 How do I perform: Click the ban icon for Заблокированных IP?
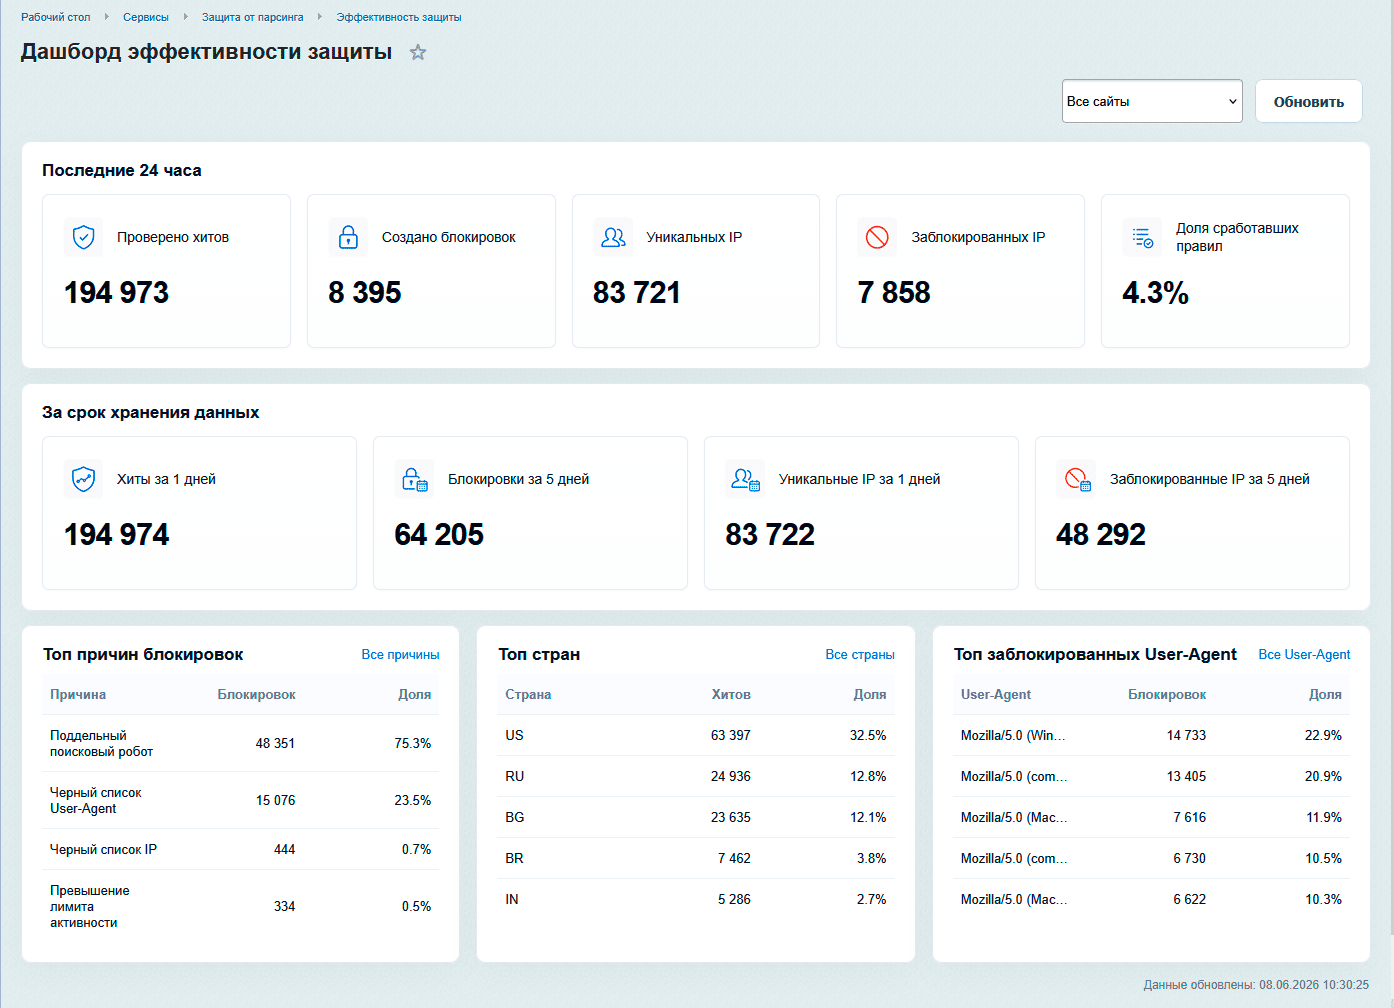coord(877,237)
